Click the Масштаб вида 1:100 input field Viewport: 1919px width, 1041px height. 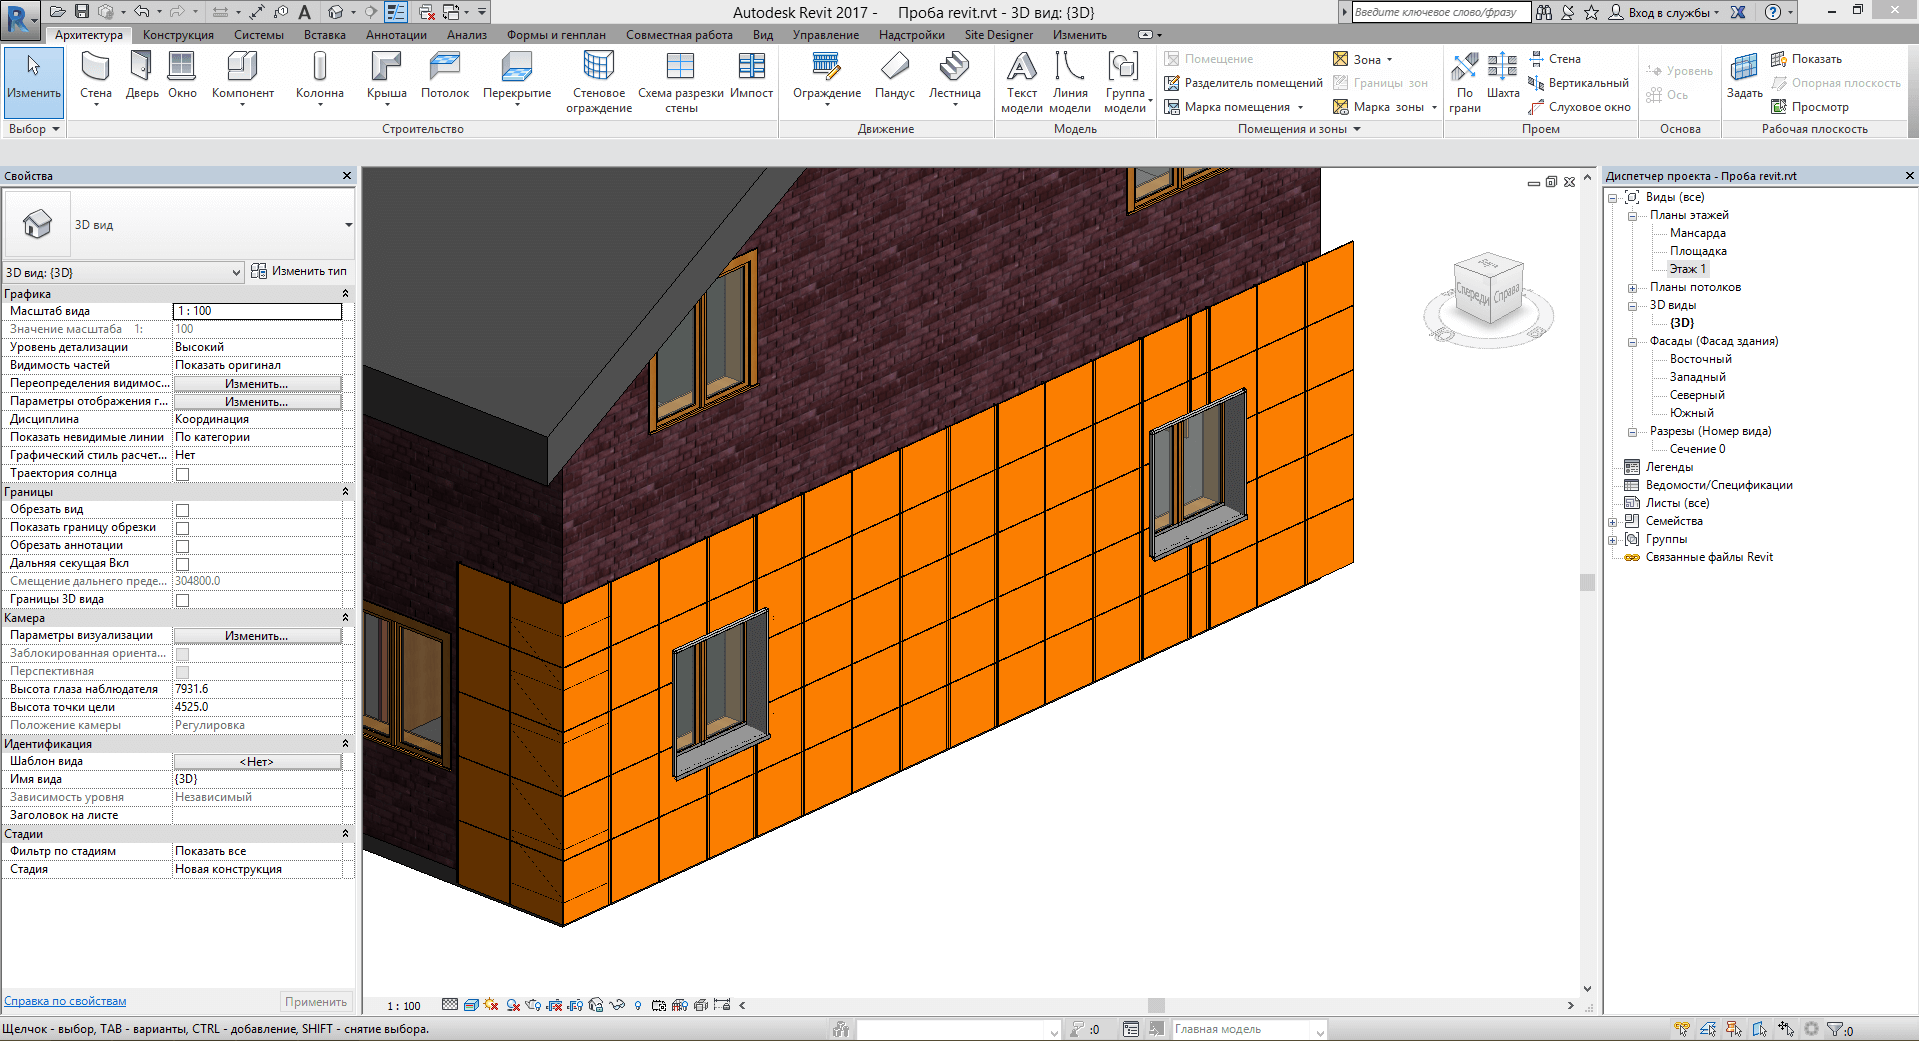coord(257,311)
